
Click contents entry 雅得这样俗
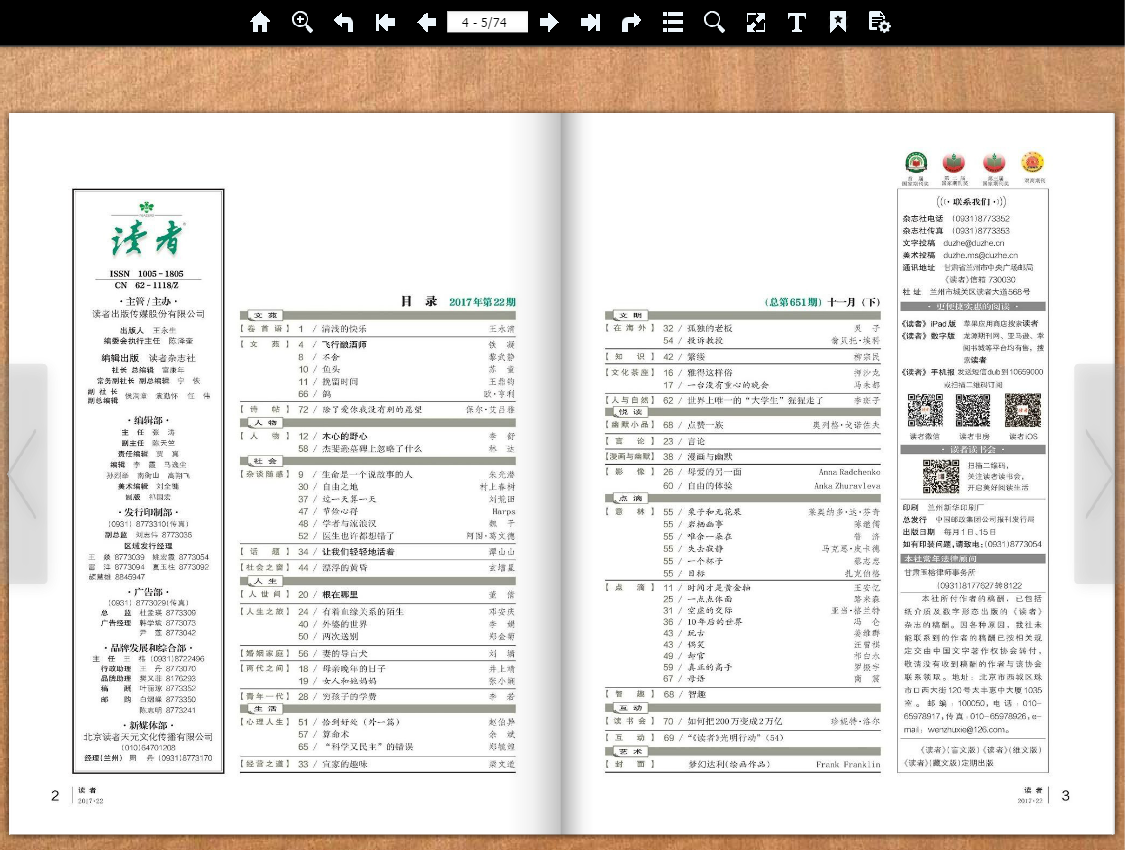click(710, 373)
